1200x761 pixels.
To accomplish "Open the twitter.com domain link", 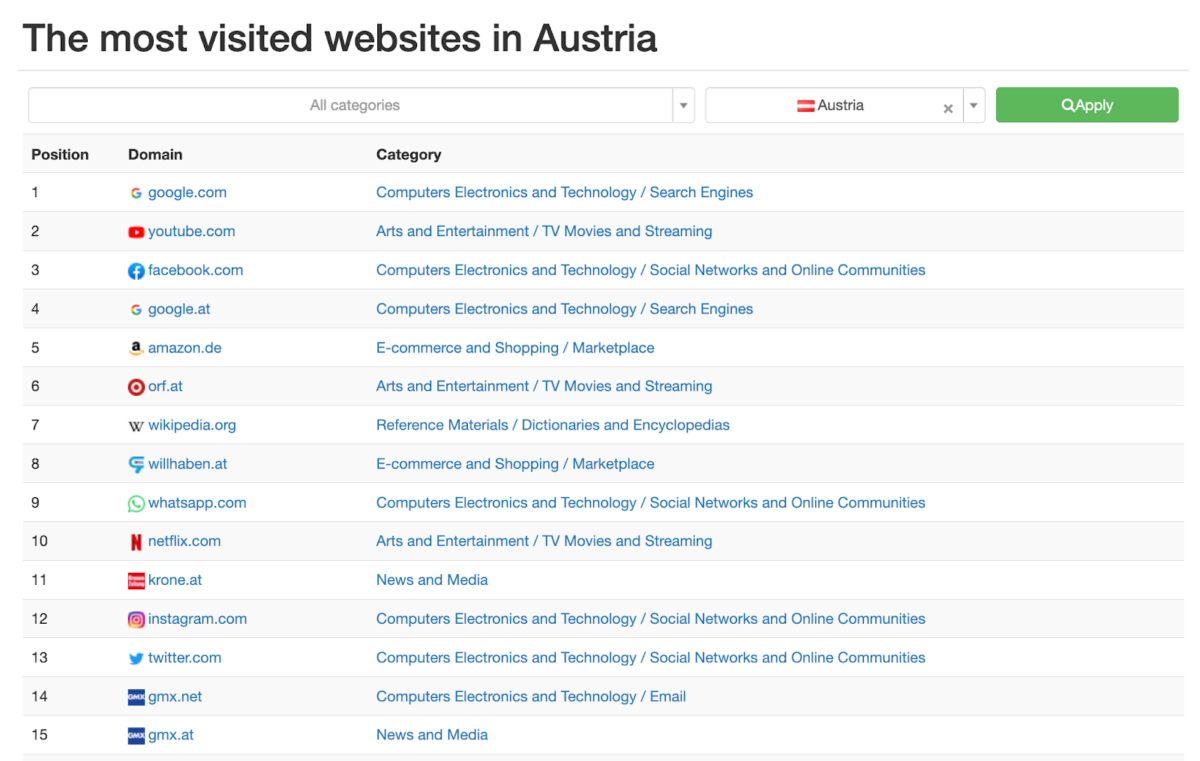I will pyautogui.click(x=184, y=658).
